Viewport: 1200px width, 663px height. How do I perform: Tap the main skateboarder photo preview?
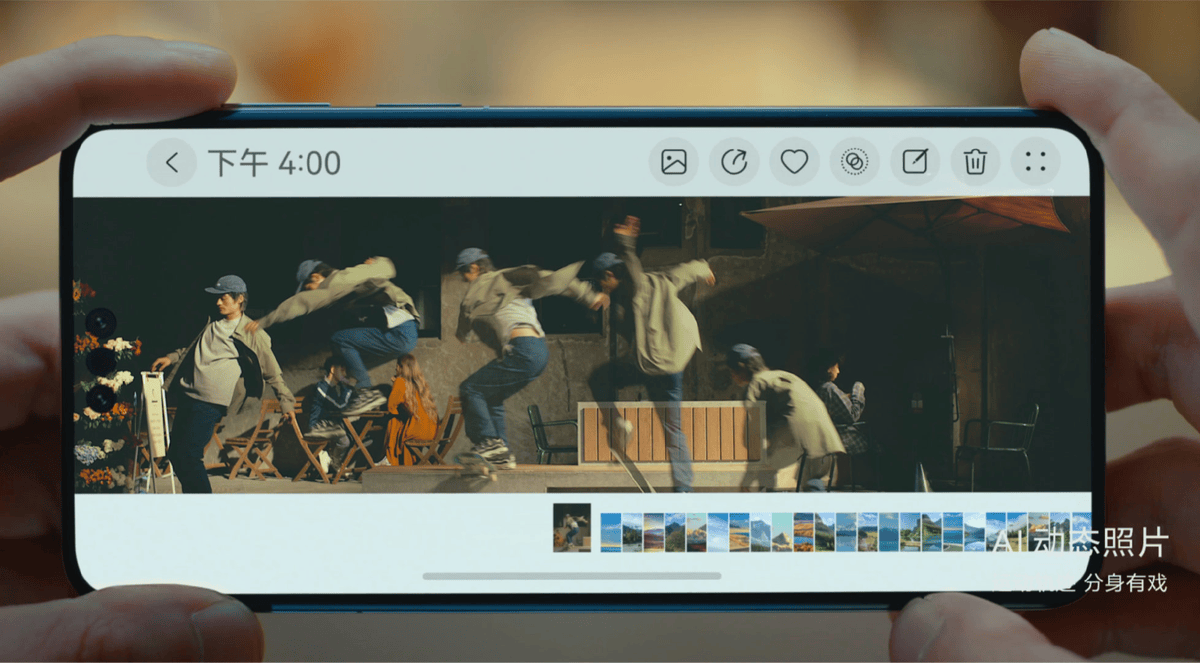pos(580,345)
